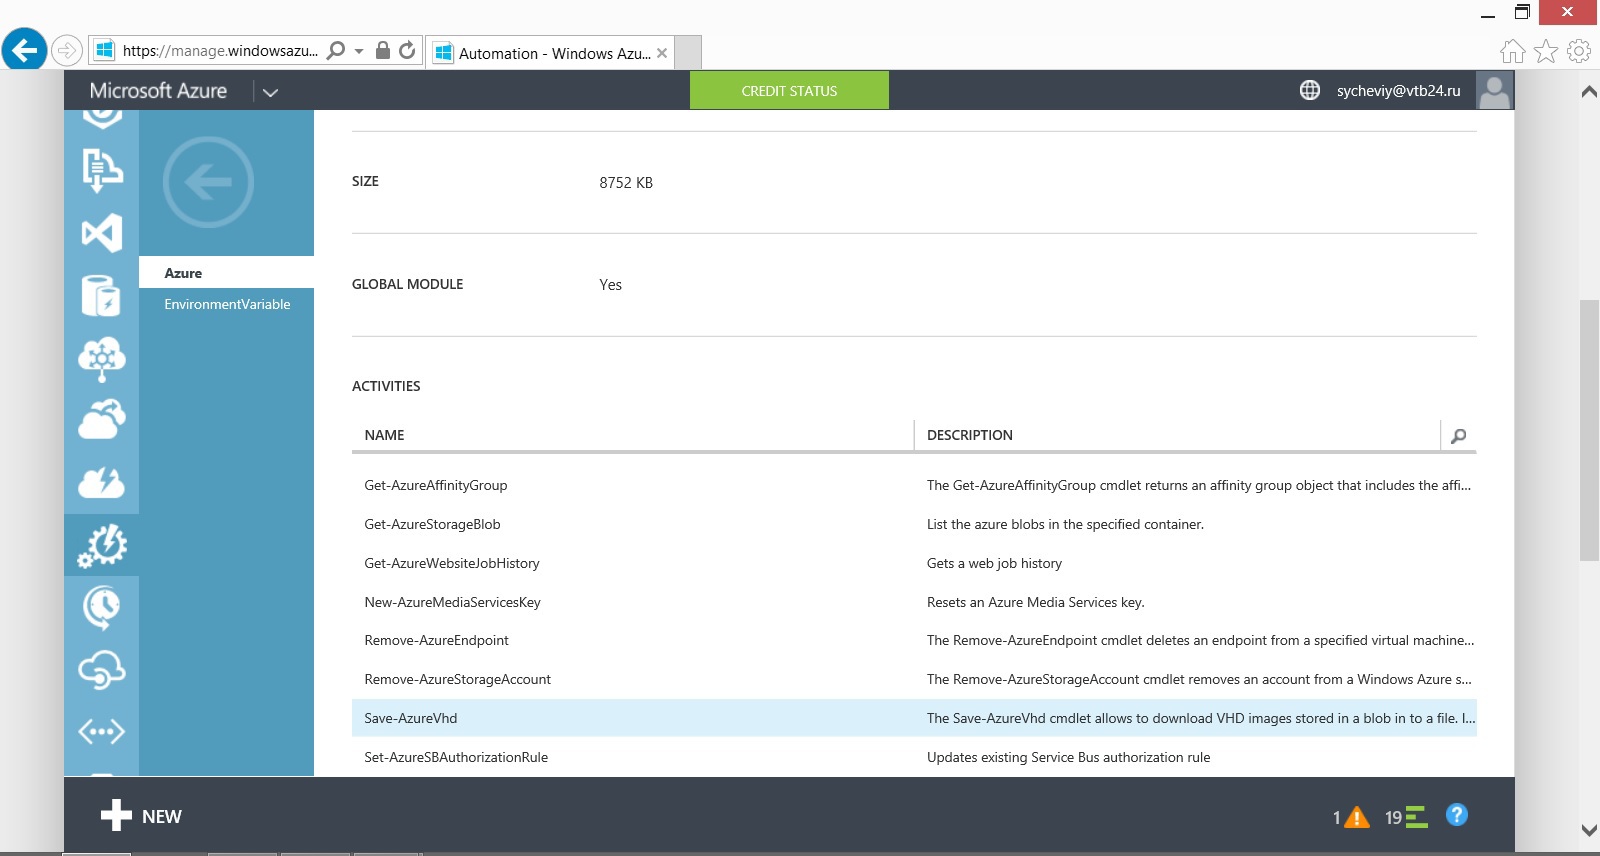Screen dimensions: 1600x856
Task: Select the Automation gear sidebar icon
Action: [102, 545]
